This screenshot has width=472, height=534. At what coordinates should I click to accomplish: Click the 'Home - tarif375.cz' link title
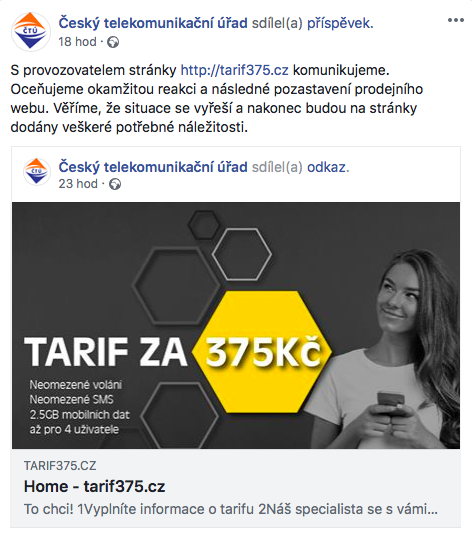tap(94, 486)
